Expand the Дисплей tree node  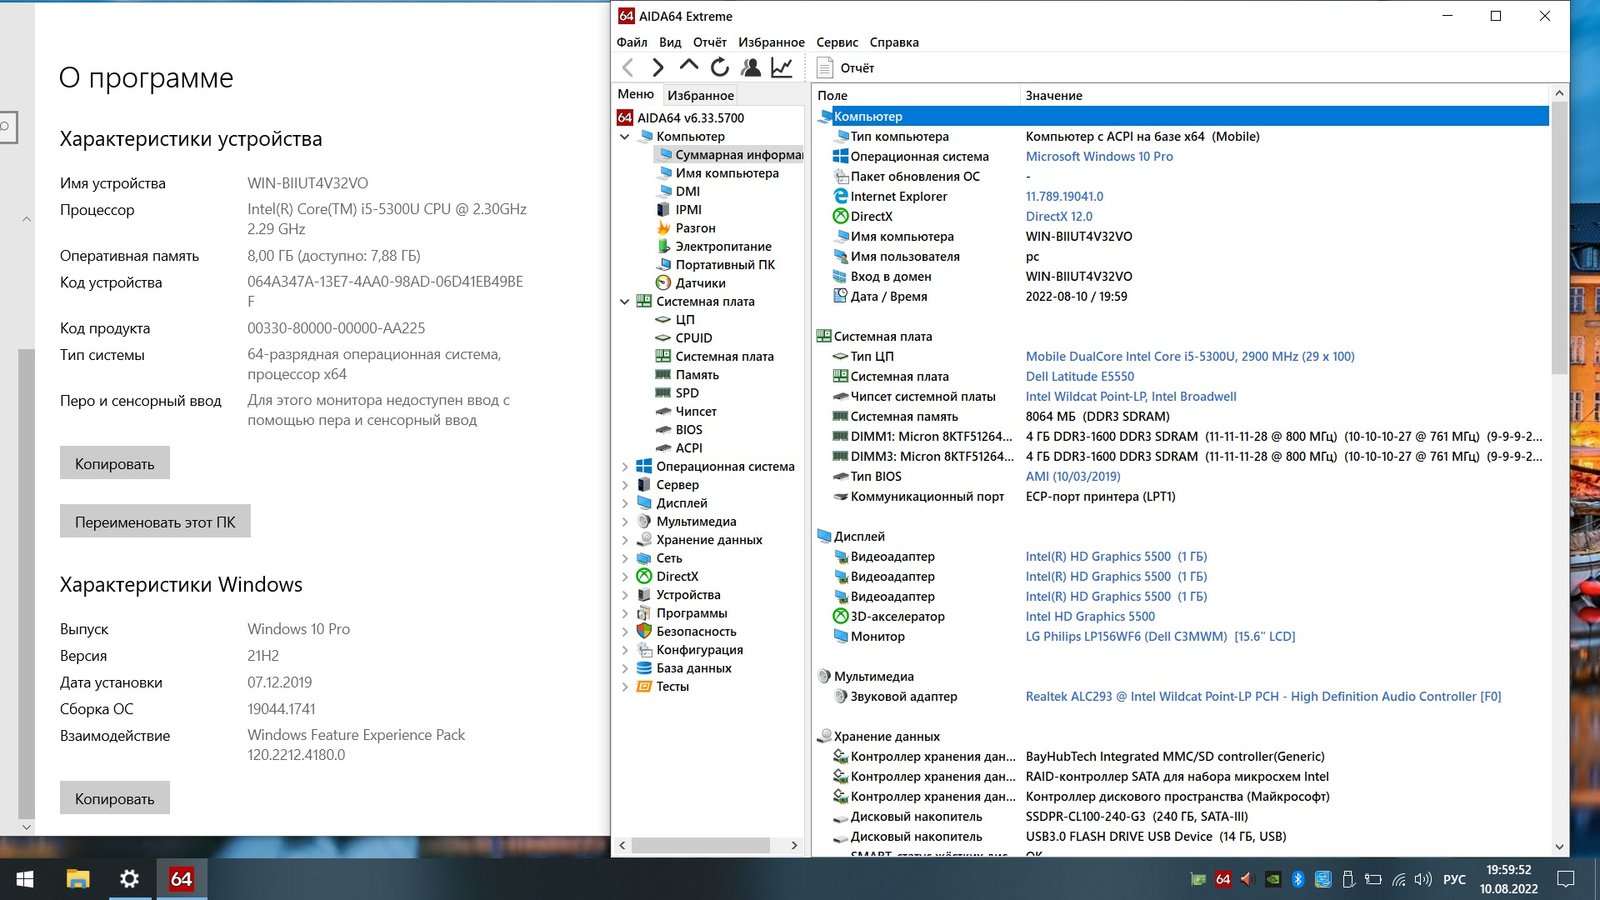point(625,503)
